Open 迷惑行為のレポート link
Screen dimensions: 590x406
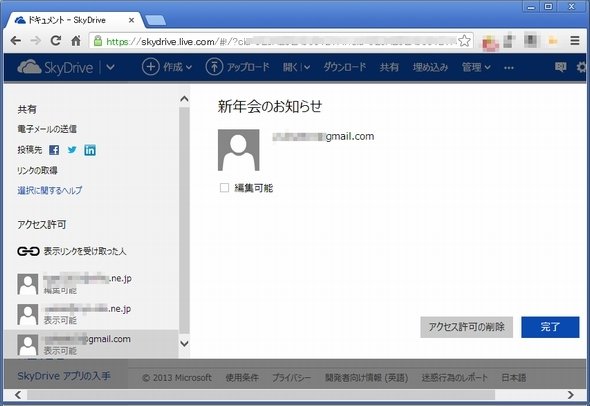point(455,377)
